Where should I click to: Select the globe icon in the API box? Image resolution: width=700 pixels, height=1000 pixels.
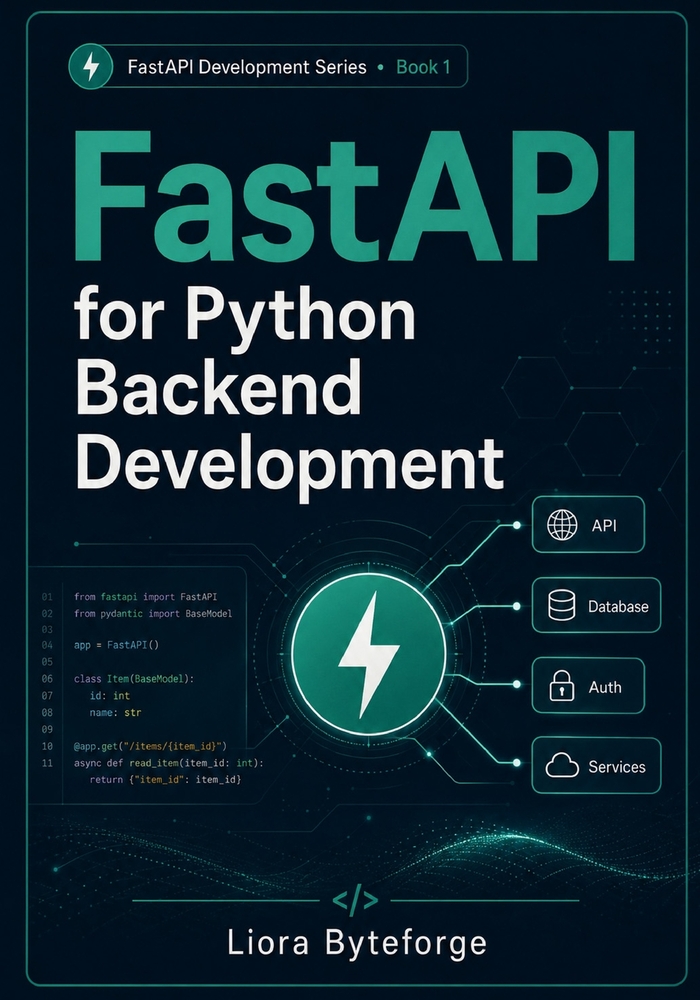[562, 525]
